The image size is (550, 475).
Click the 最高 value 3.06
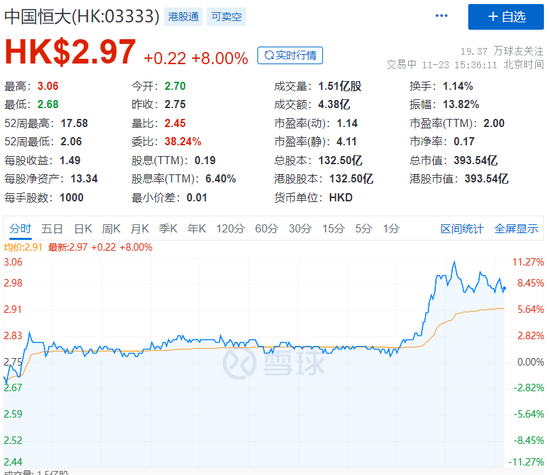click(x=48, y=86)
